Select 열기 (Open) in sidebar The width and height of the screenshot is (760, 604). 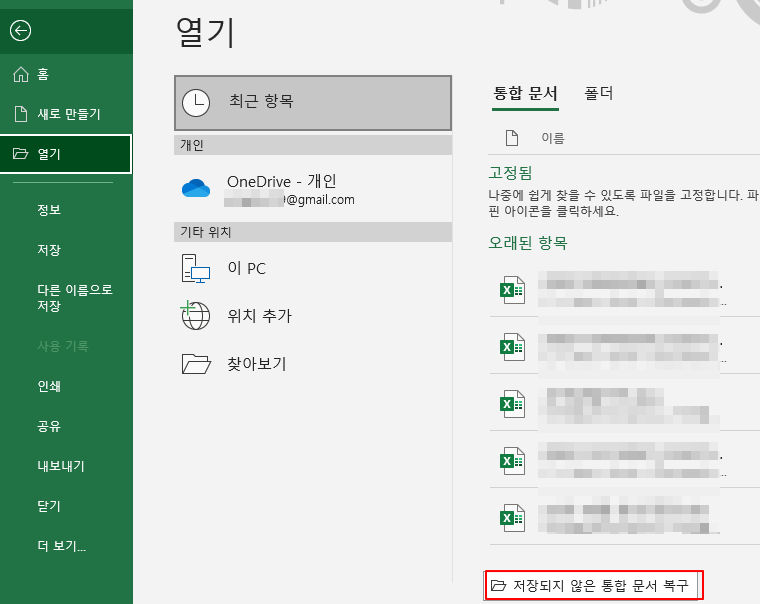coord(66,154)
